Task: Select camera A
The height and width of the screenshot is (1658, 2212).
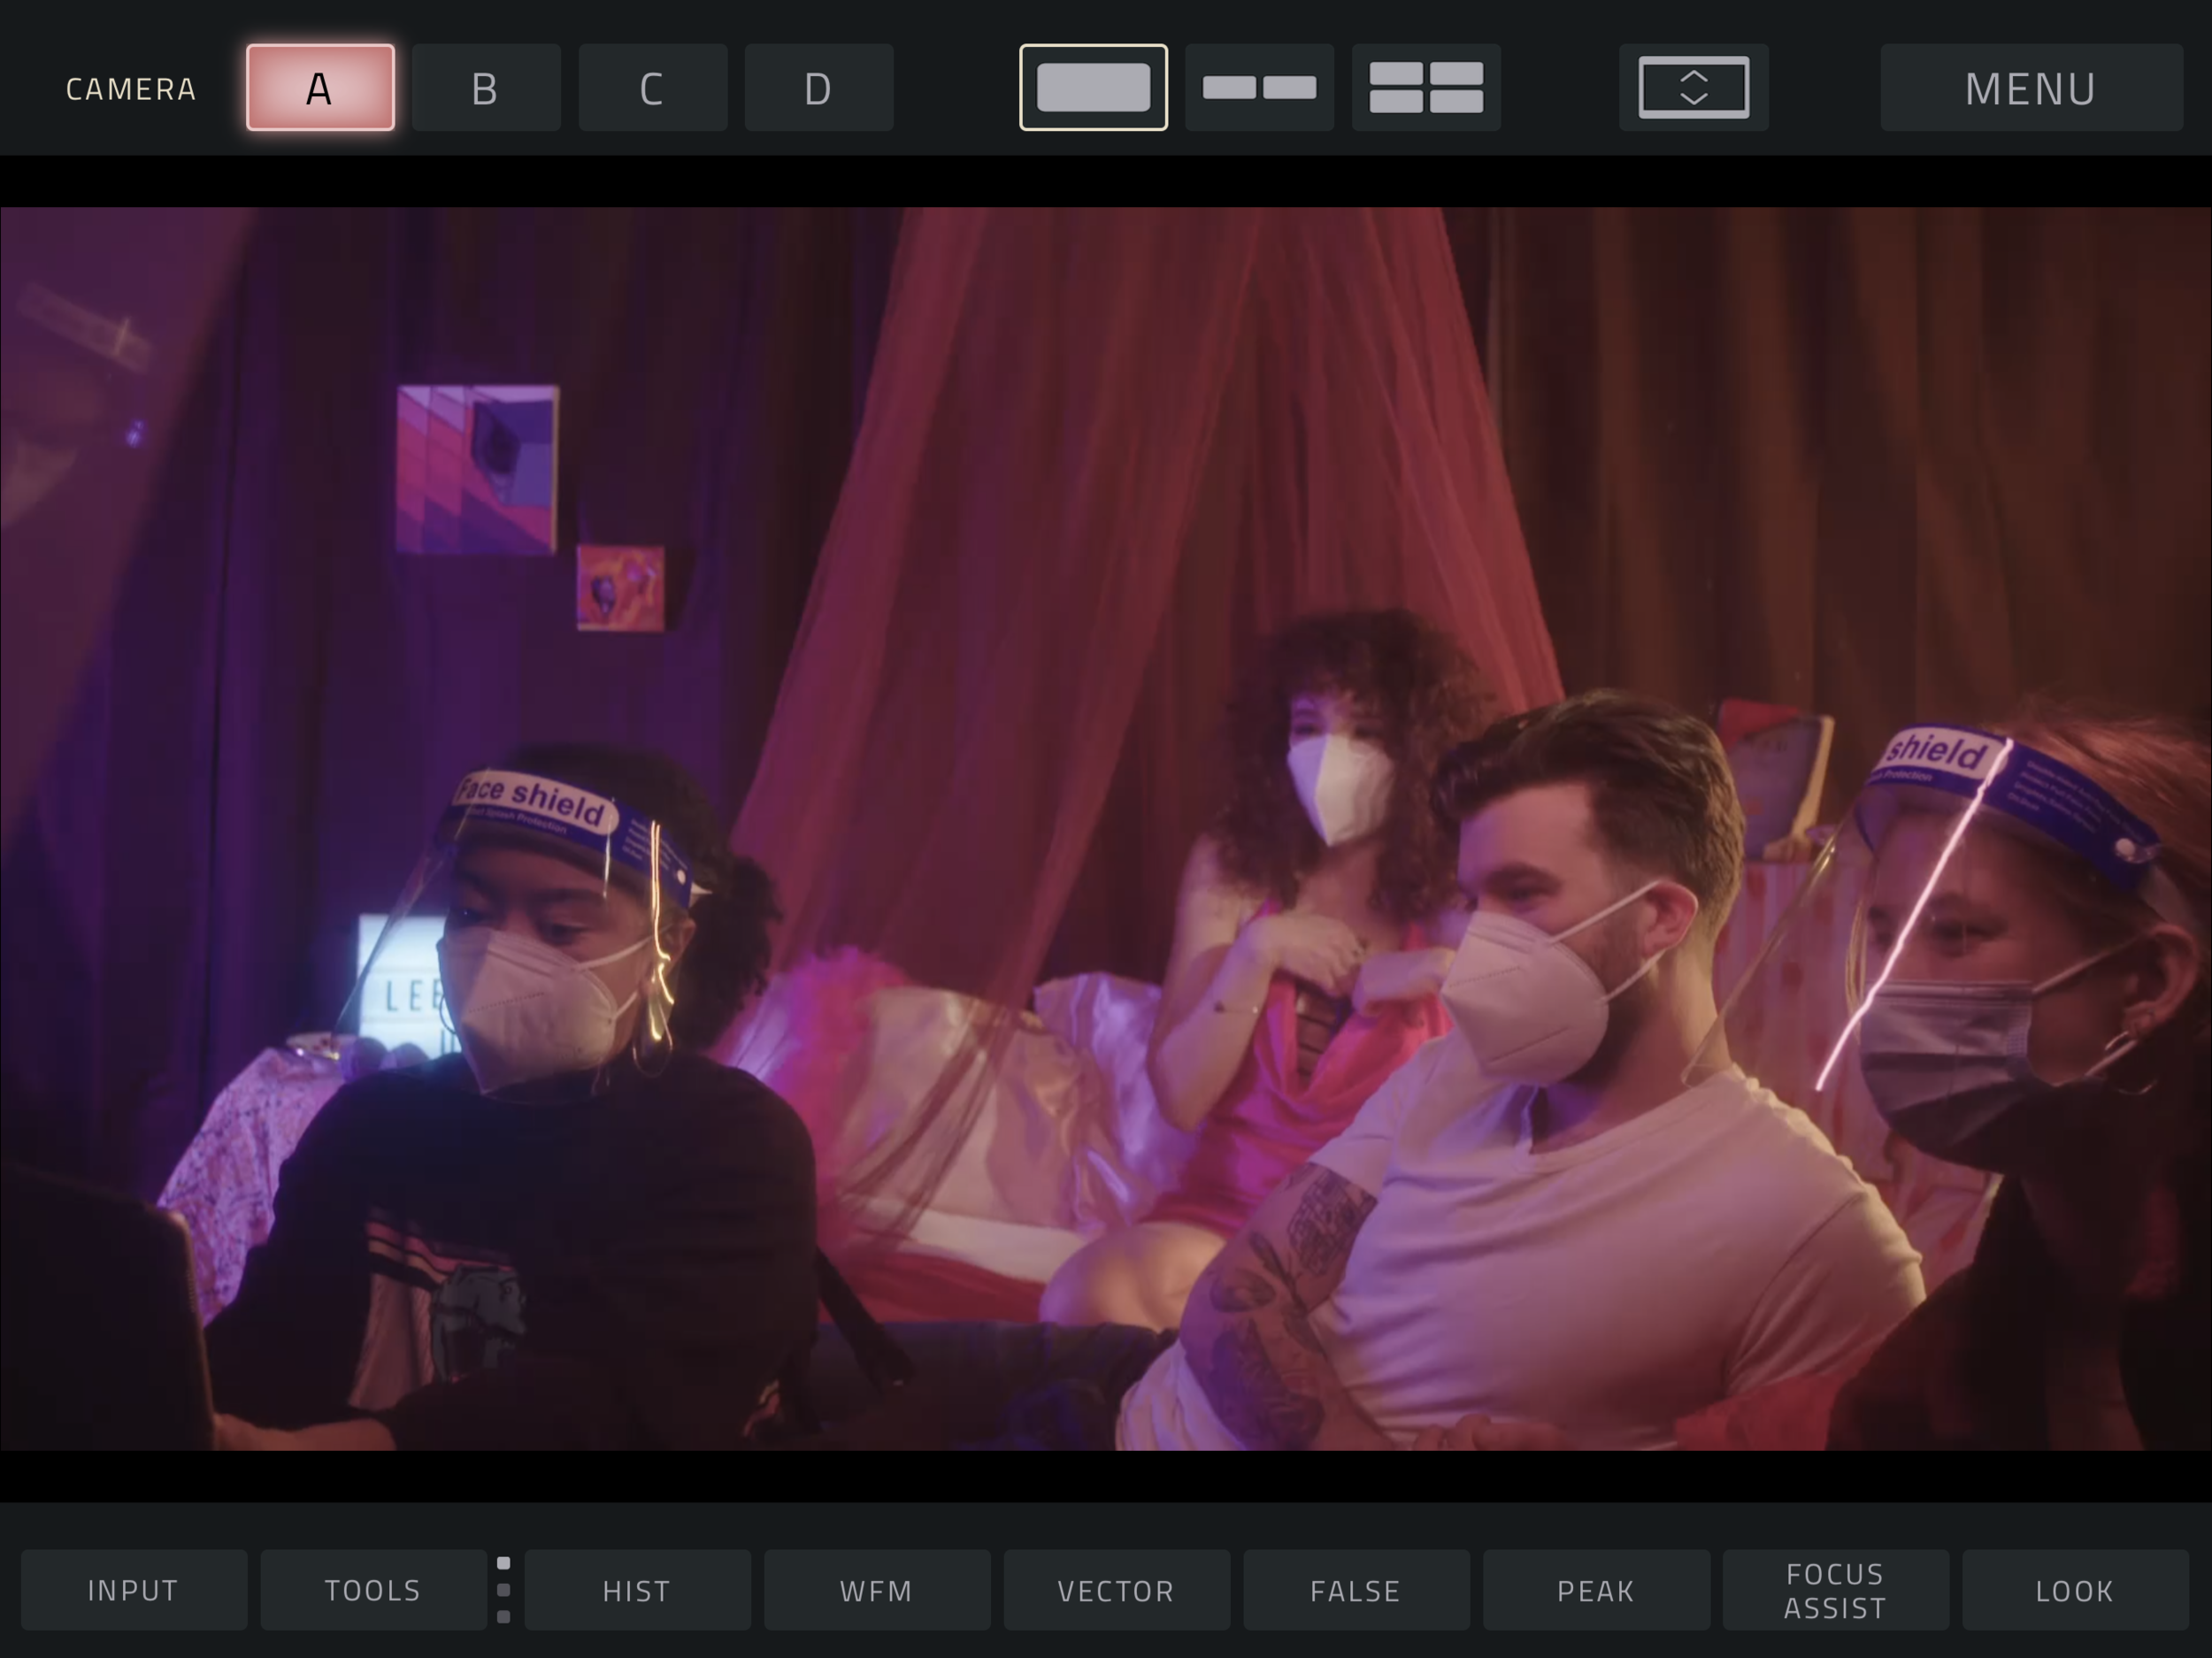Action: tap(320, 87)
